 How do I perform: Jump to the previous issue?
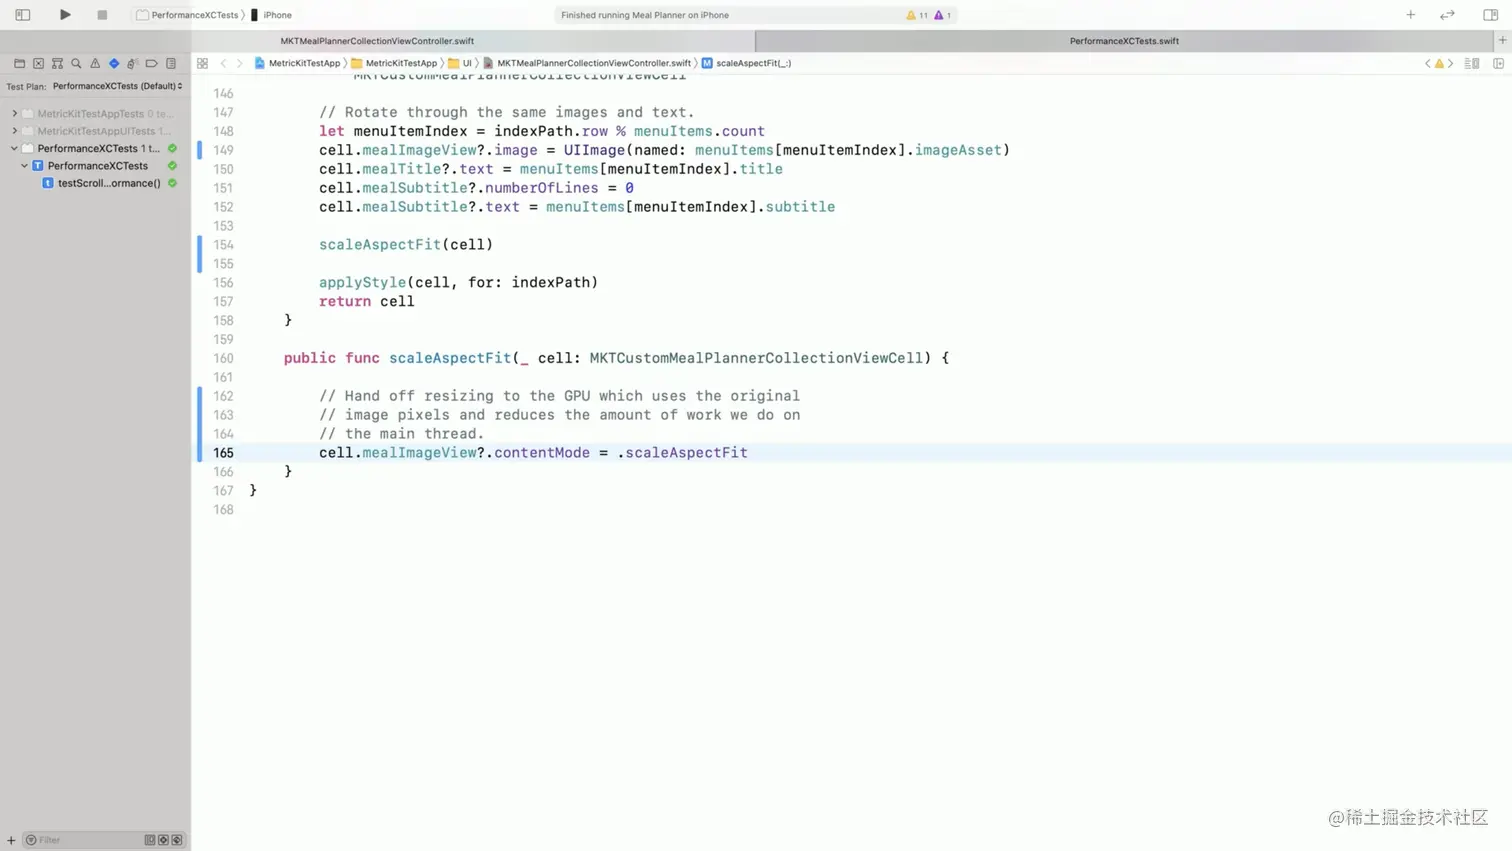point(1427,63)
